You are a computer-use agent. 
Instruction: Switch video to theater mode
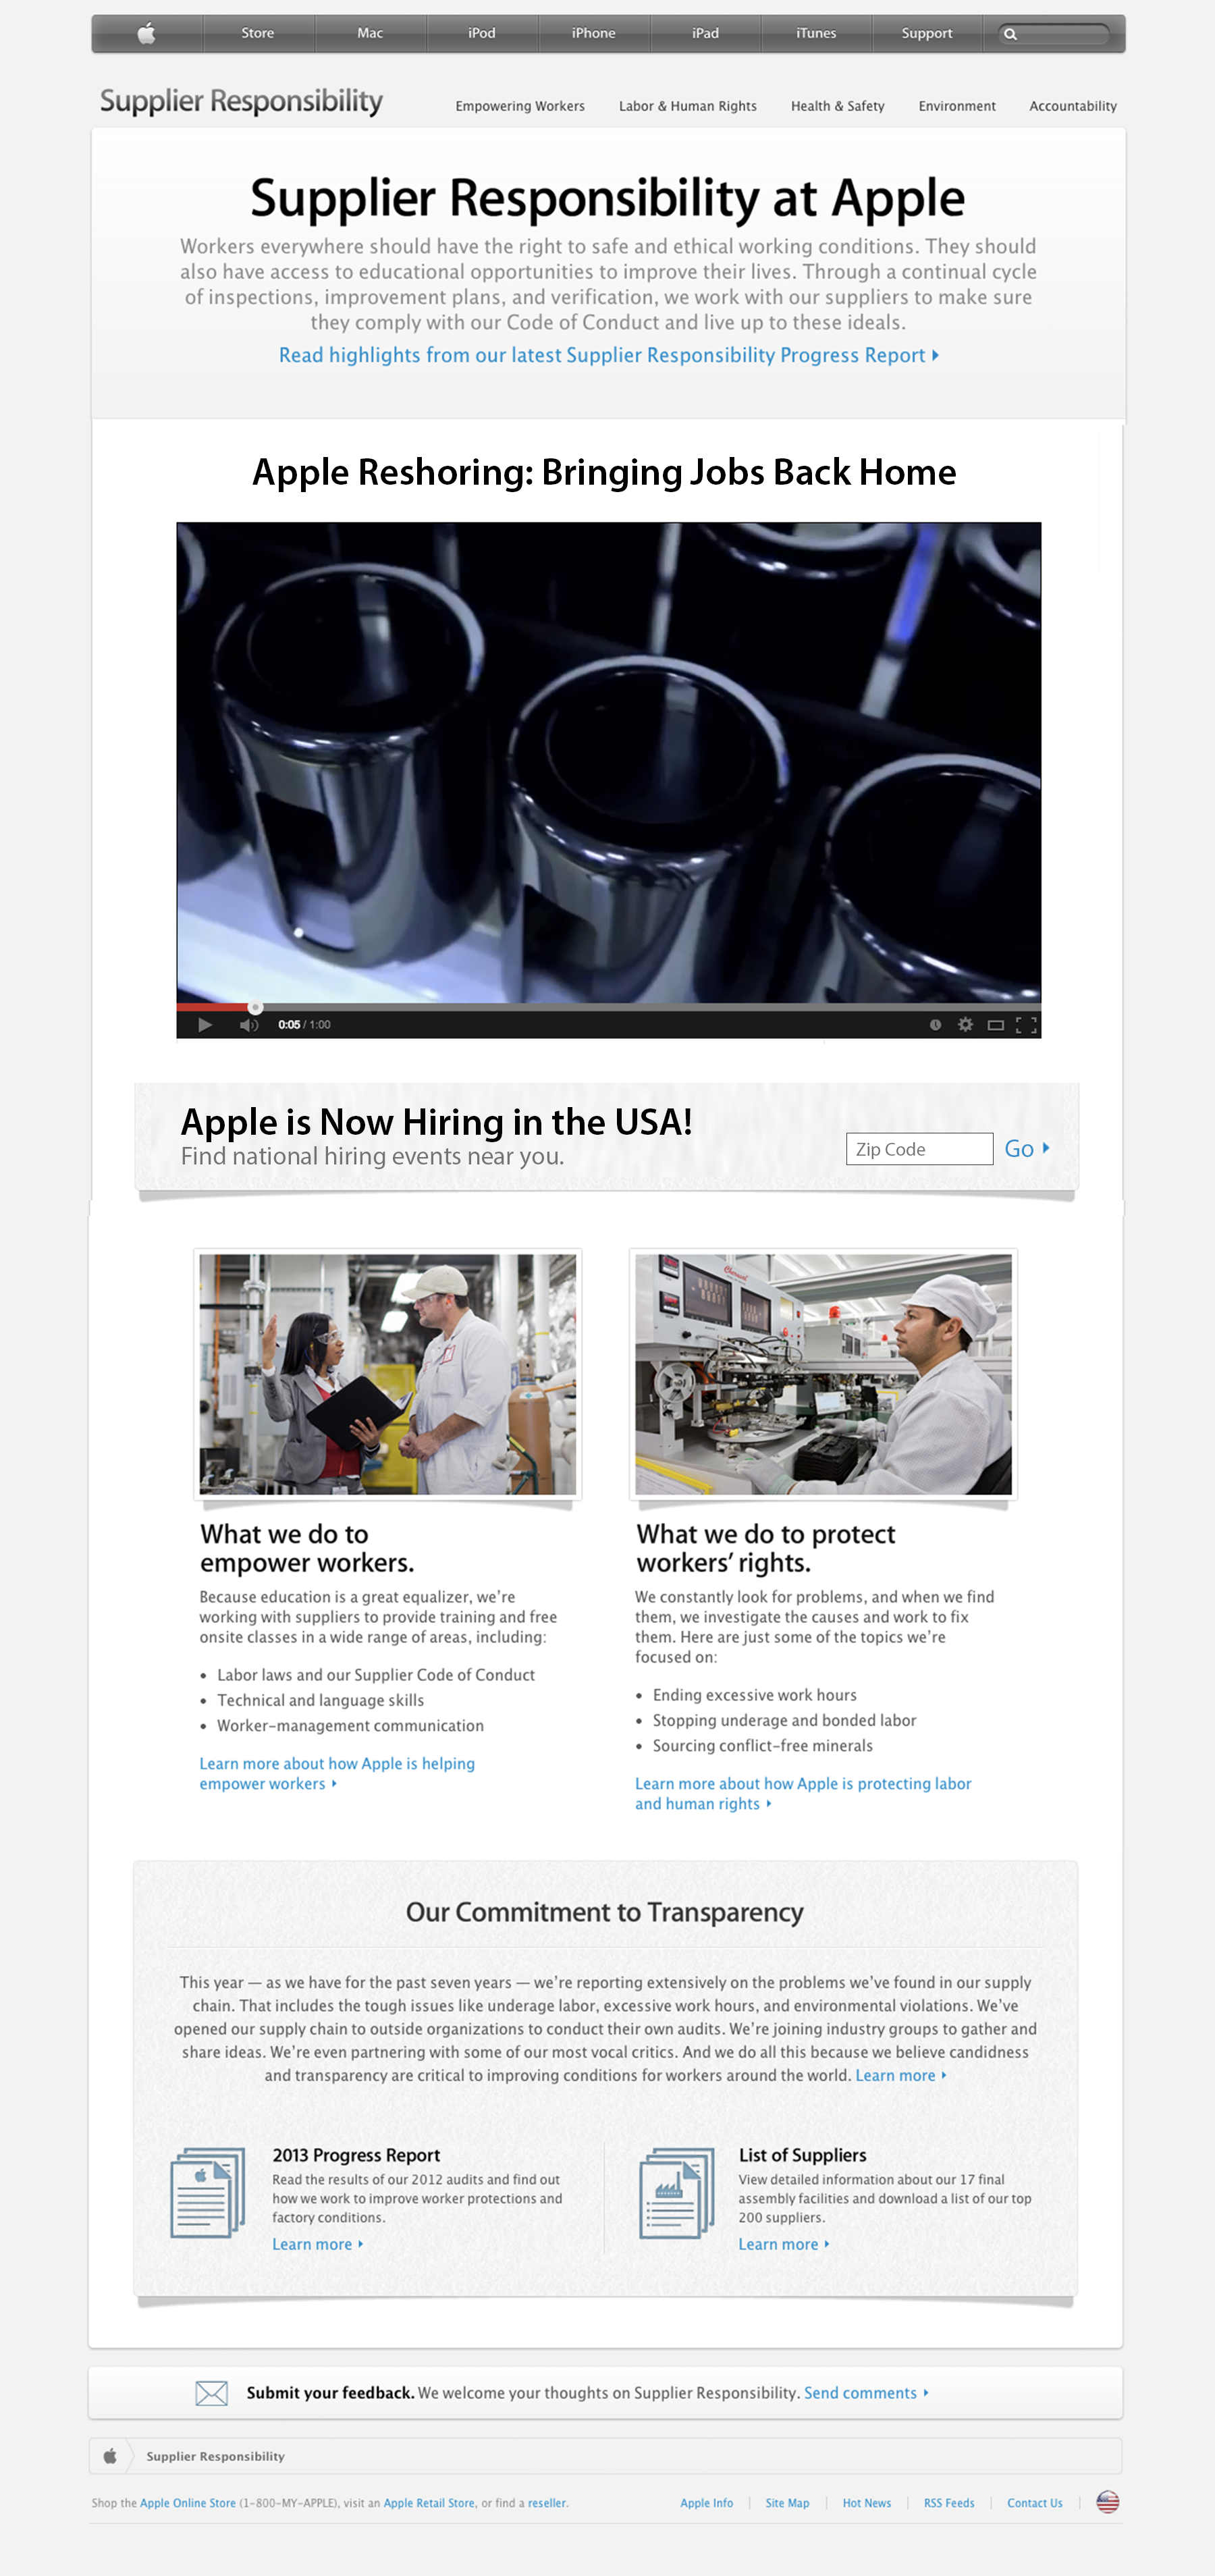(x=995, y=1025)
